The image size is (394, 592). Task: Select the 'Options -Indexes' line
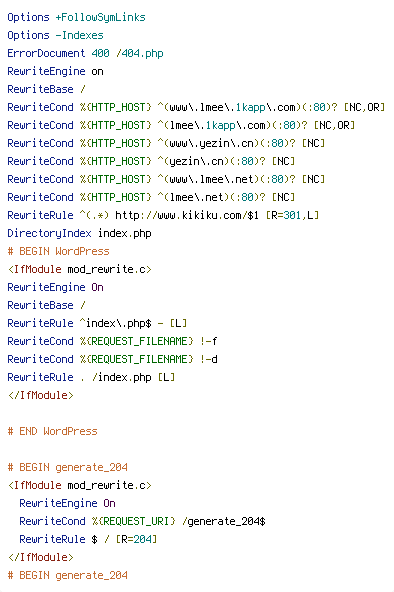click(x=55, y=35)
